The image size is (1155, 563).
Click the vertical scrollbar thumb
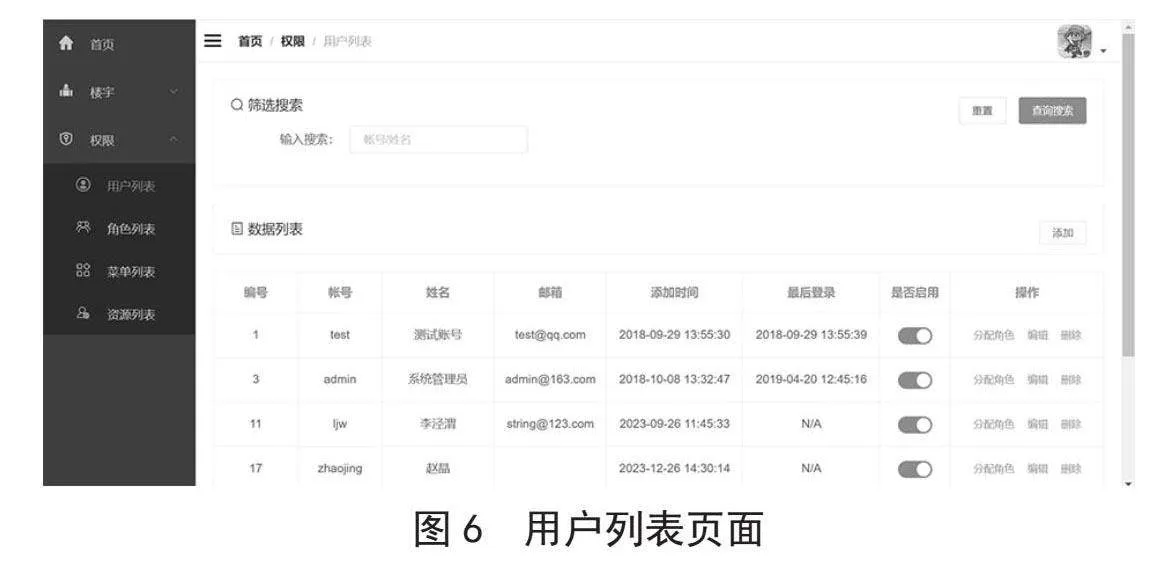[x=1128, y=195]
